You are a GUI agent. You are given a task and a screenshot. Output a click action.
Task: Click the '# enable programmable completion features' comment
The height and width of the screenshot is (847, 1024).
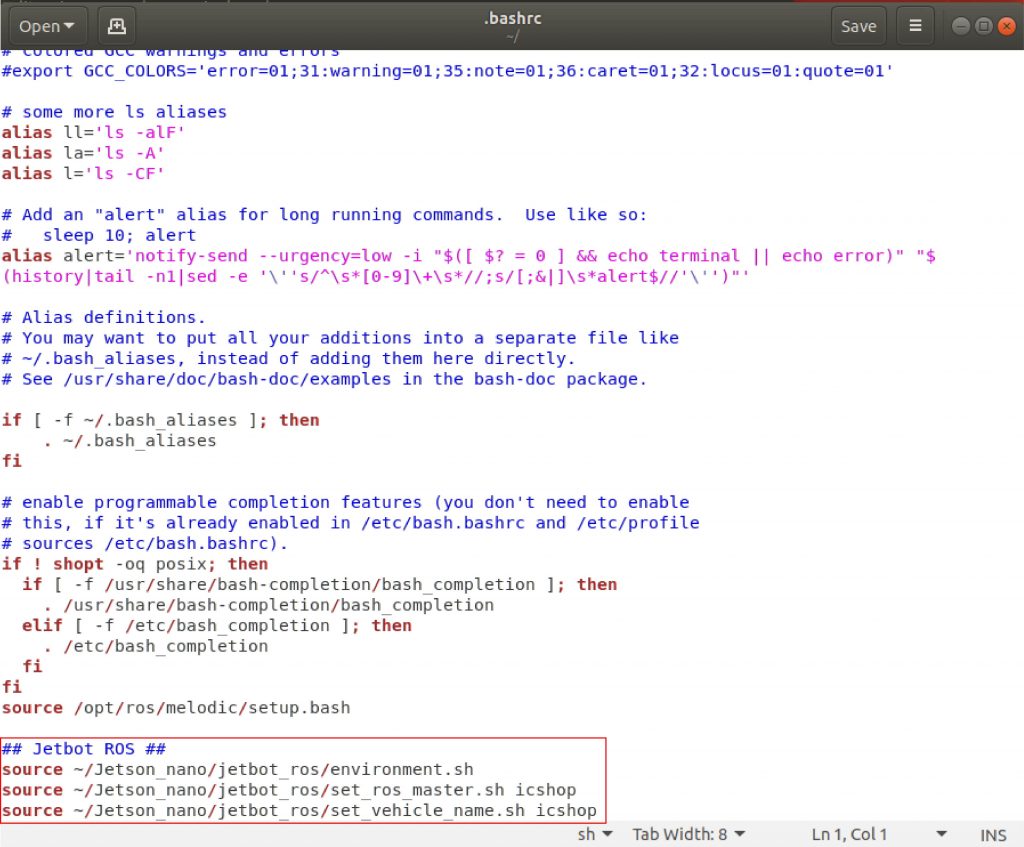(345, 502)
